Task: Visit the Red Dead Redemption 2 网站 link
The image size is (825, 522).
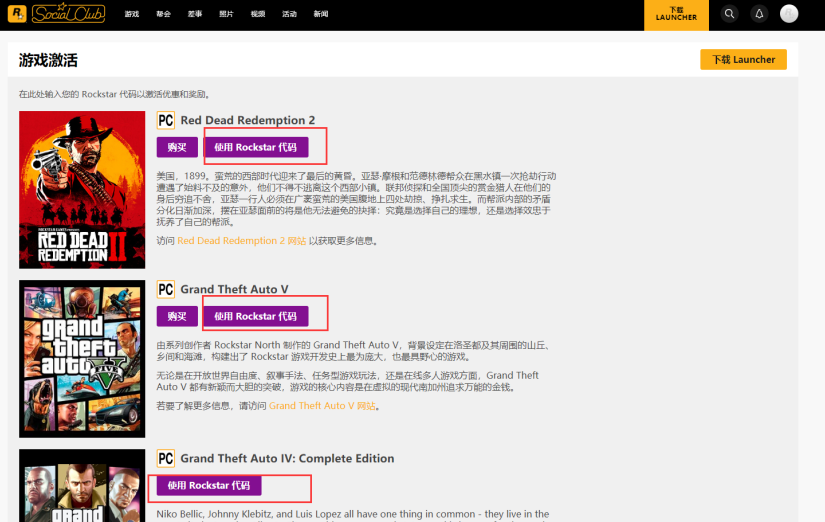Action: (242, 241)
